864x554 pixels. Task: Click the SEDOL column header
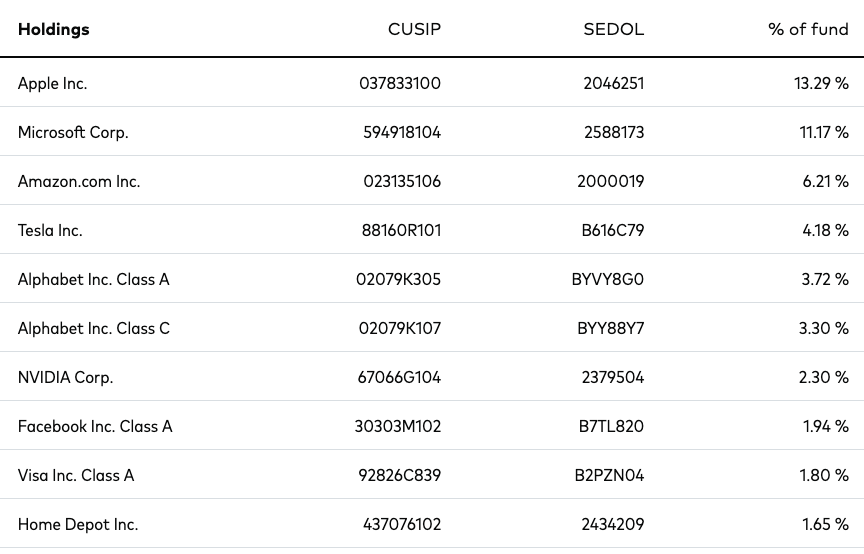click(613, 29)
